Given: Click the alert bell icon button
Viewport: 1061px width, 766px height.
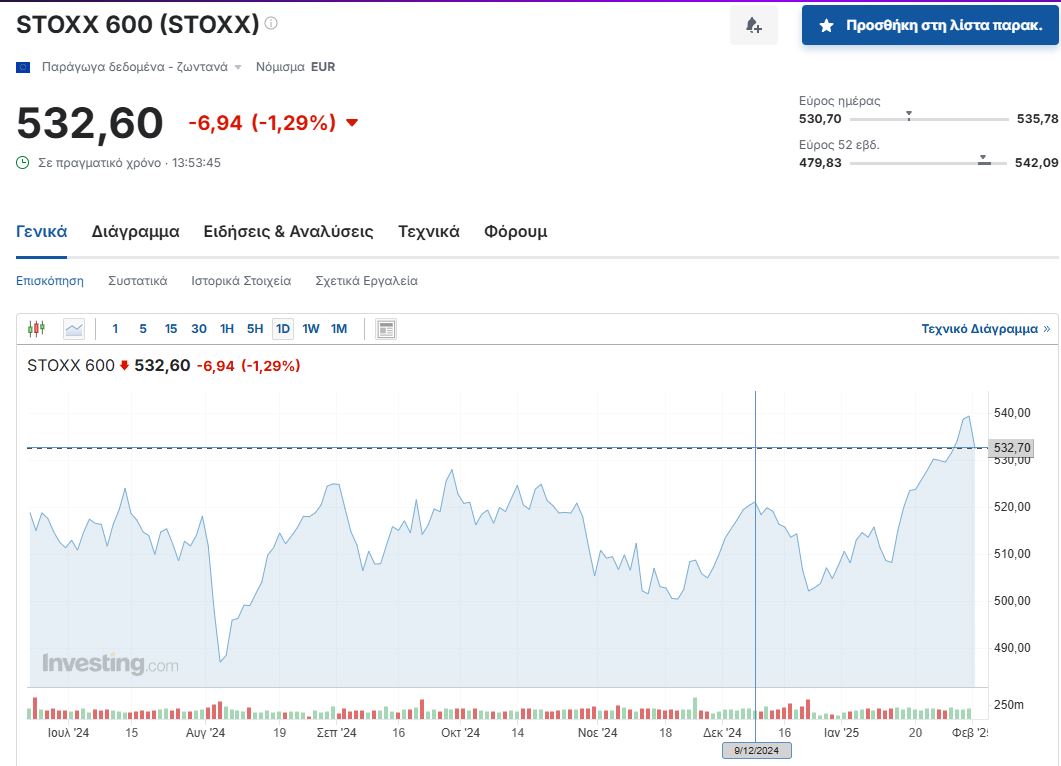Looking at the screenshot, I should tap(753, 25).
